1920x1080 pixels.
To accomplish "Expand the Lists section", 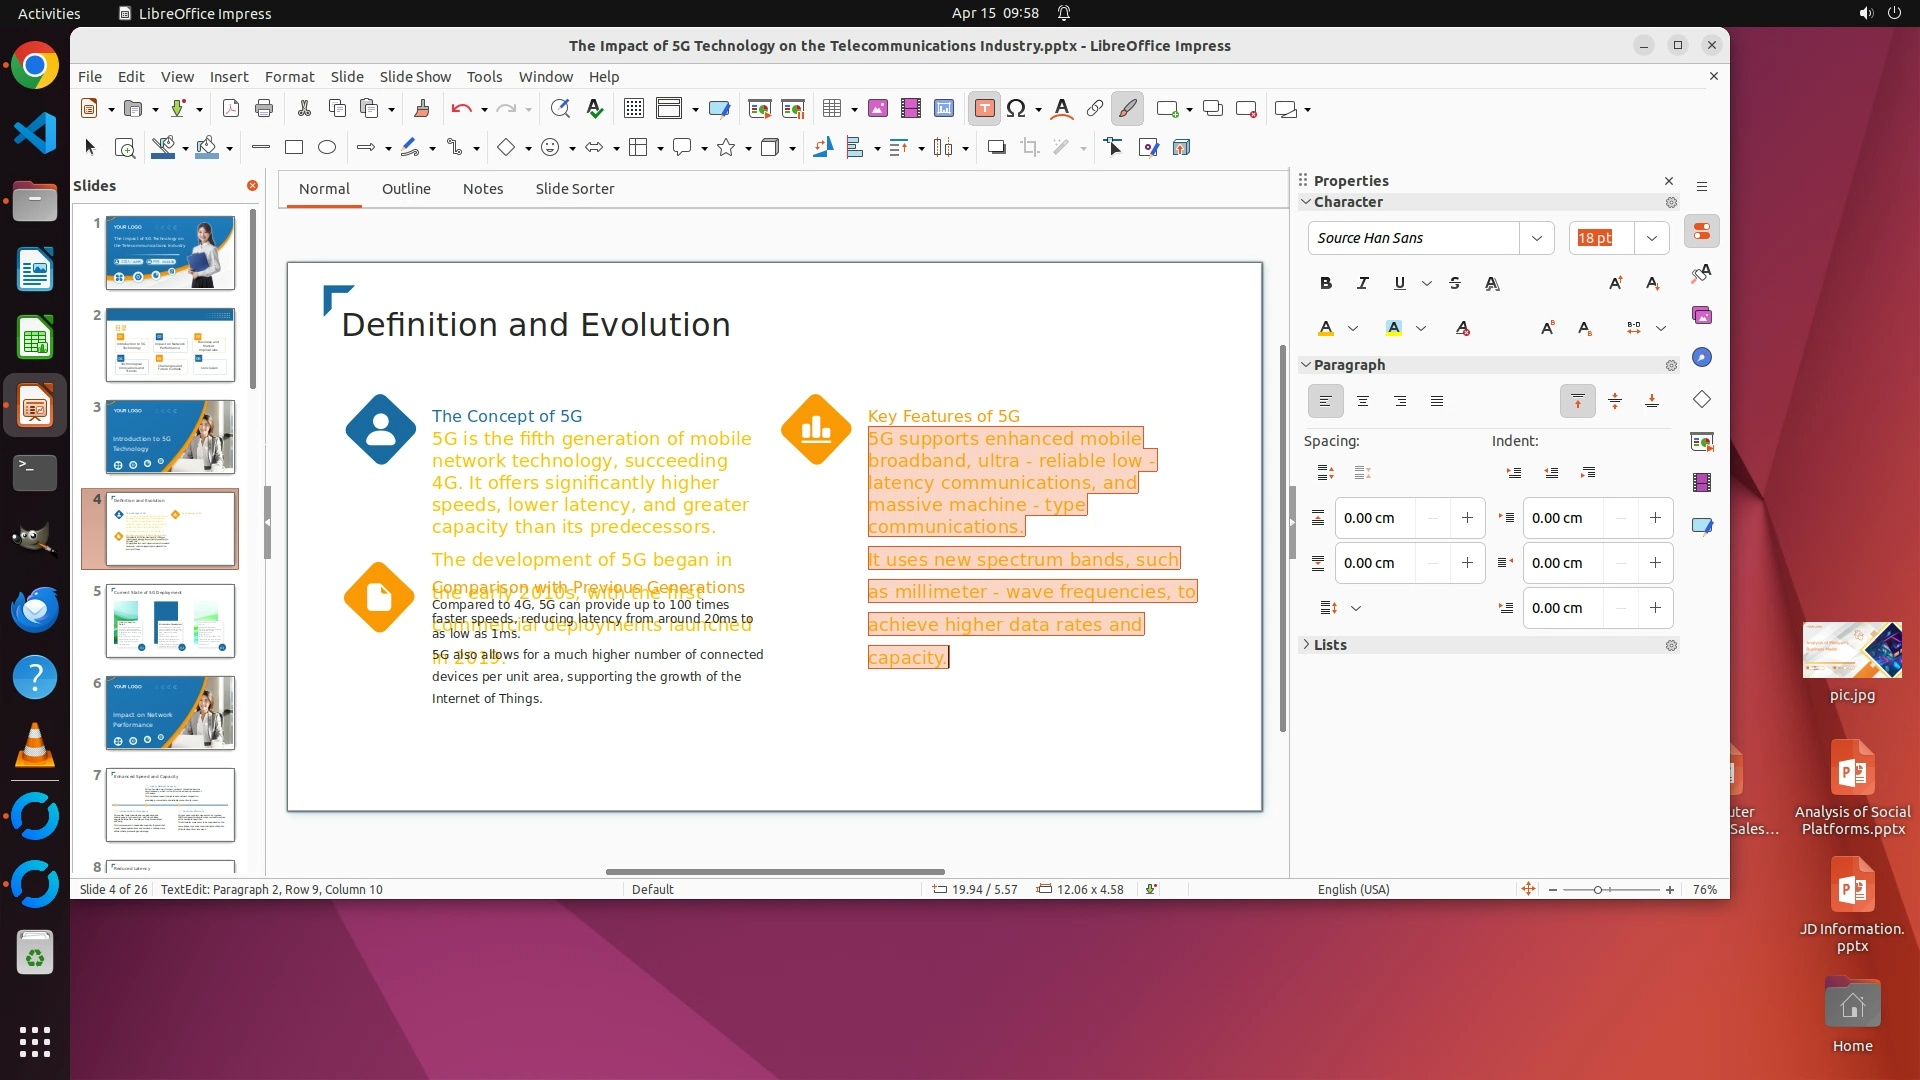I will 1329,645.
